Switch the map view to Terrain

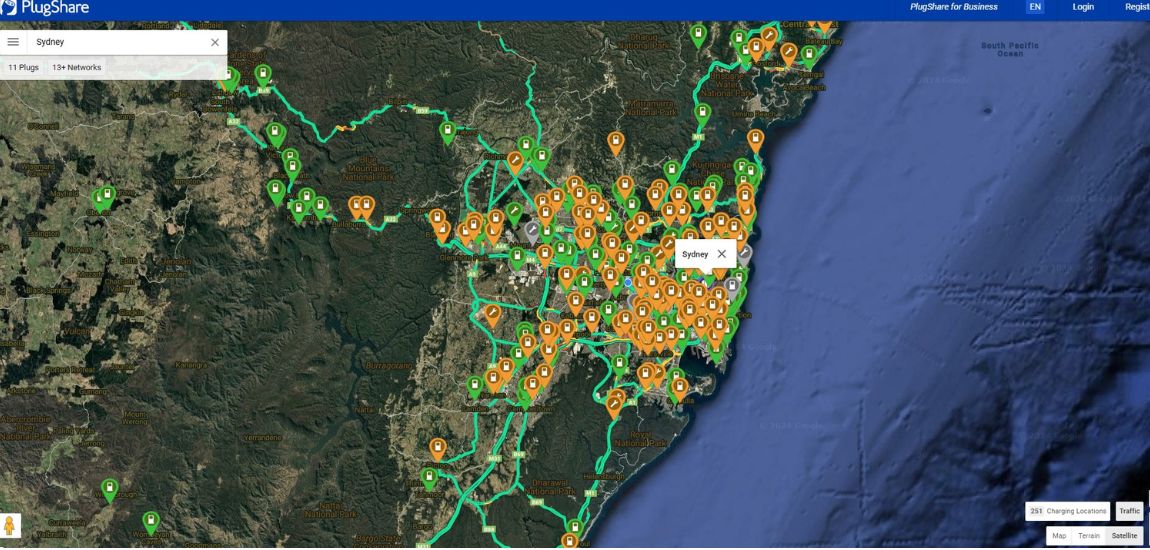(1088, 536)
